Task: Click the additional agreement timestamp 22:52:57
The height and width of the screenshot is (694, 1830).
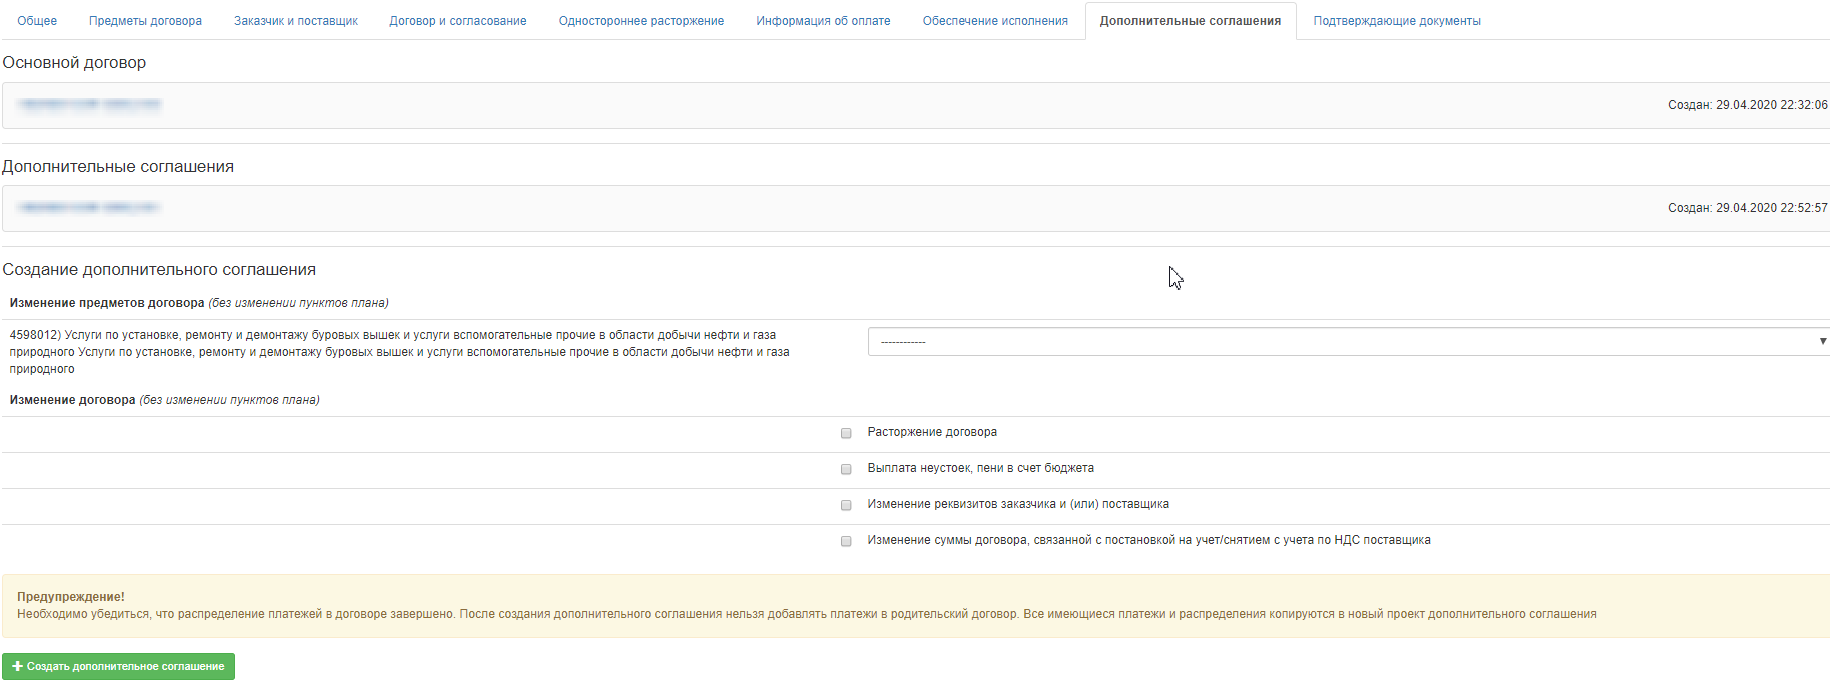Action: [1747, 208]
